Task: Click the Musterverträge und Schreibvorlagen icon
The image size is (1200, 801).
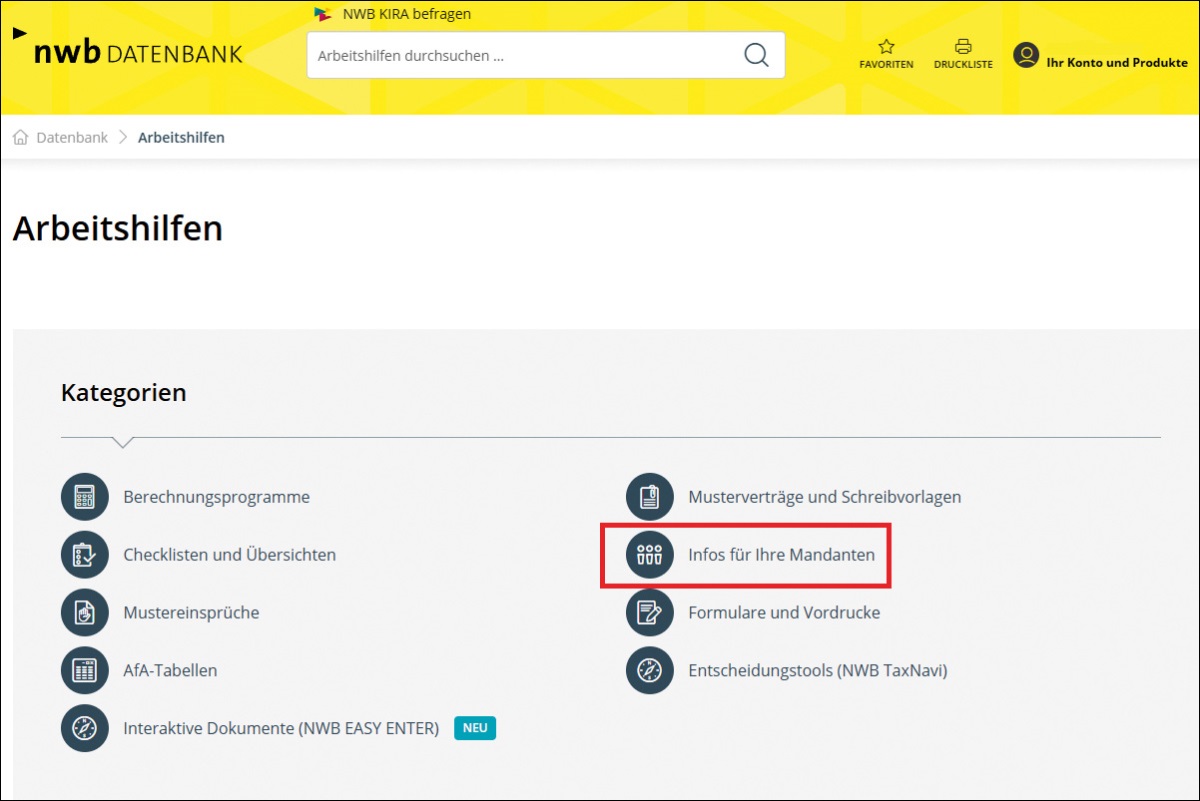Action: pyautogui.click(x=650, y=497)
